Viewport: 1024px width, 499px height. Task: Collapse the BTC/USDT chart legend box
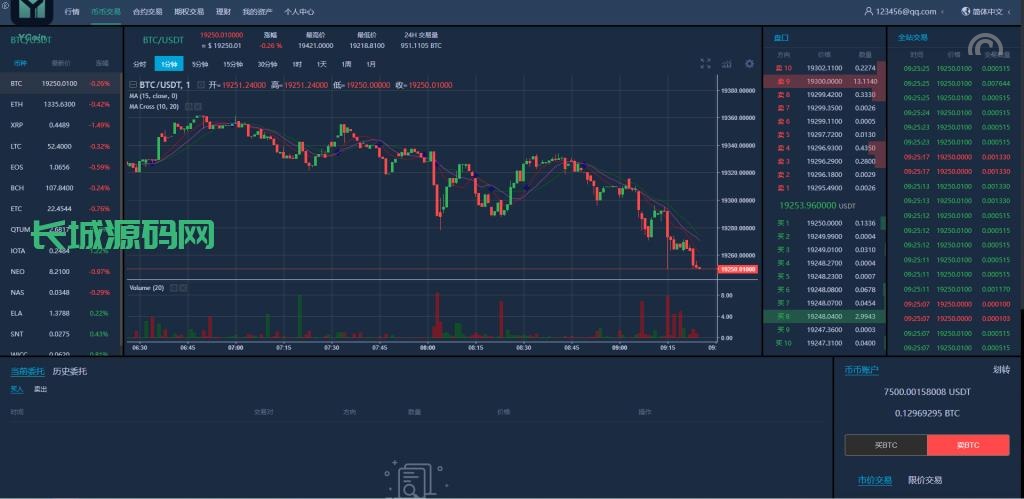pos(133,85)
